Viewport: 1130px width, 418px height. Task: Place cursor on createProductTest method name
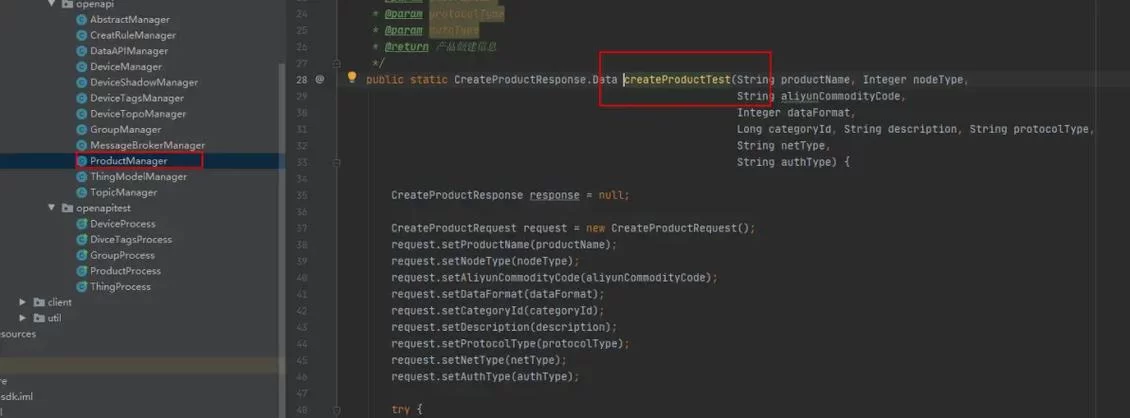pyautogui.click(x=678, y=79)
